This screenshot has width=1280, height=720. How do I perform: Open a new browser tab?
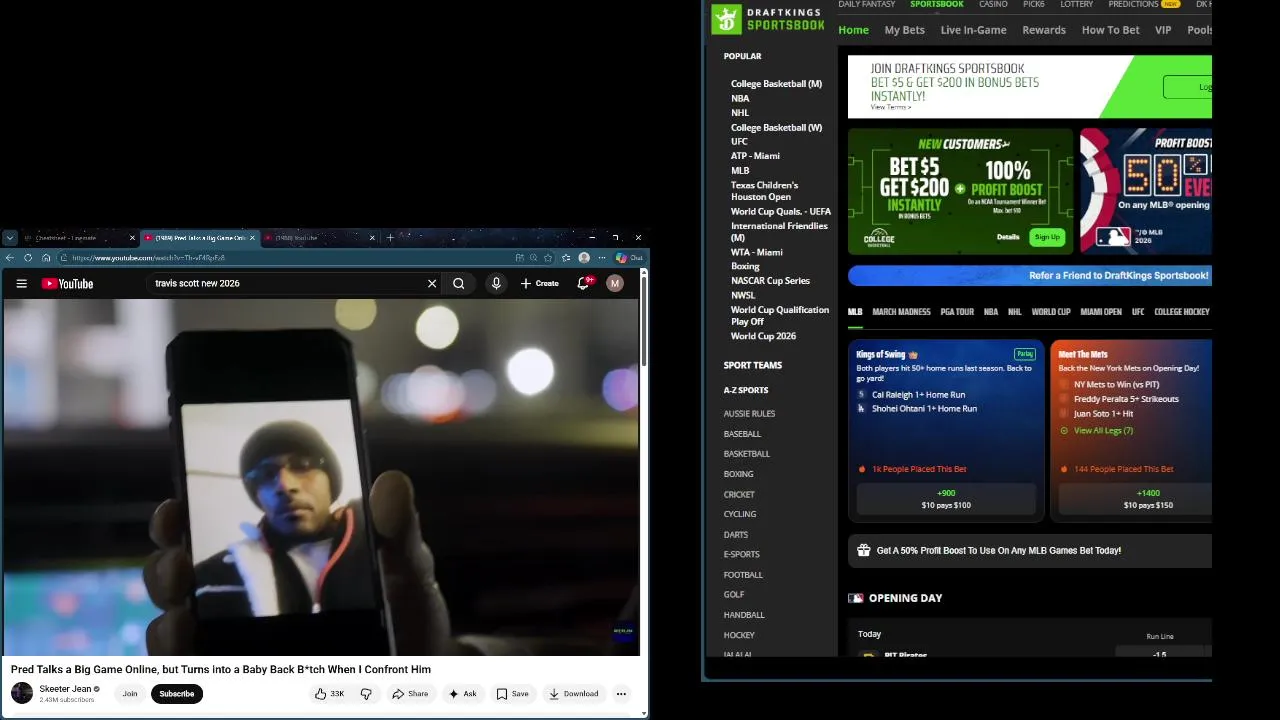pos(390,238)
